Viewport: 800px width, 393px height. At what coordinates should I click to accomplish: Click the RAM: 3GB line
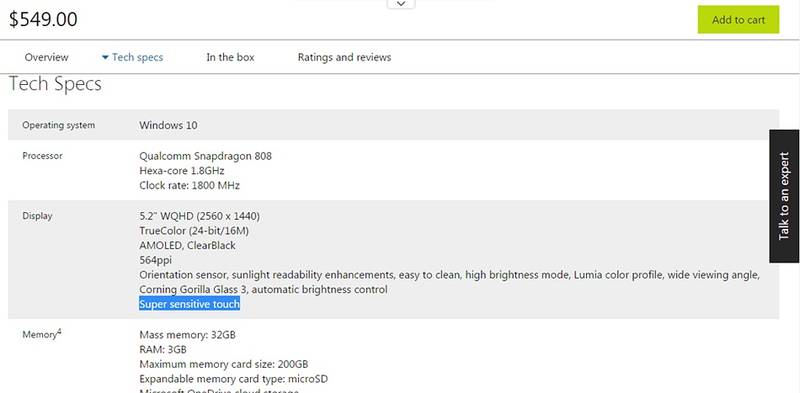pos(163,350)
